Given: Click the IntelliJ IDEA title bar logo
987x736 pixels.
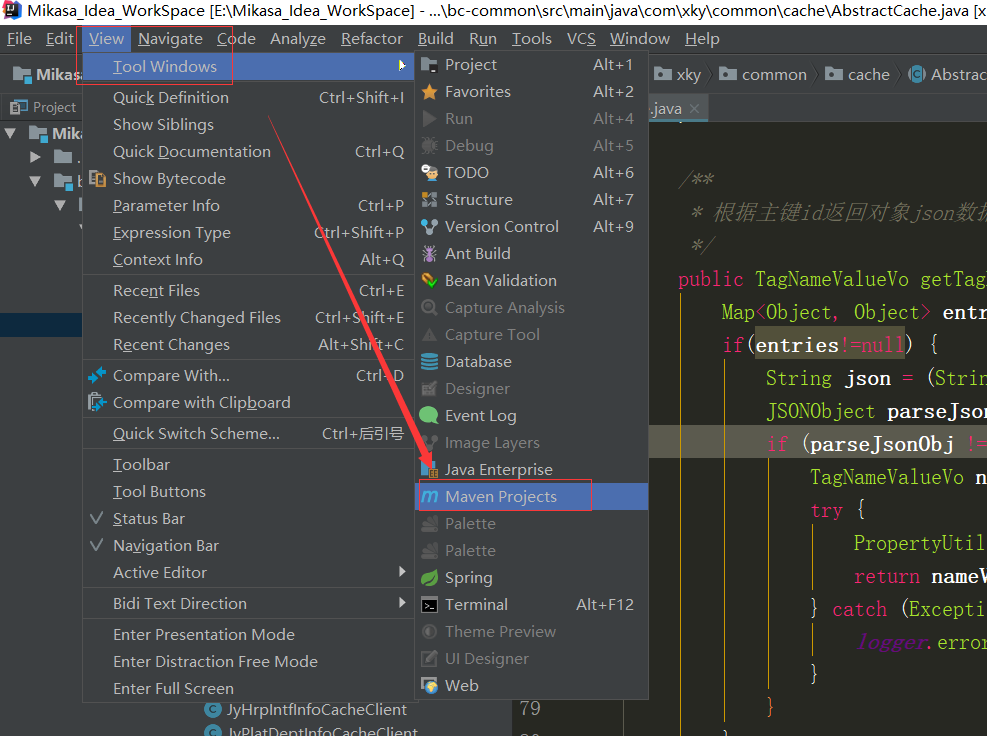Looking at the screenshot, I should pyautogui.click(x=13, y=10).
